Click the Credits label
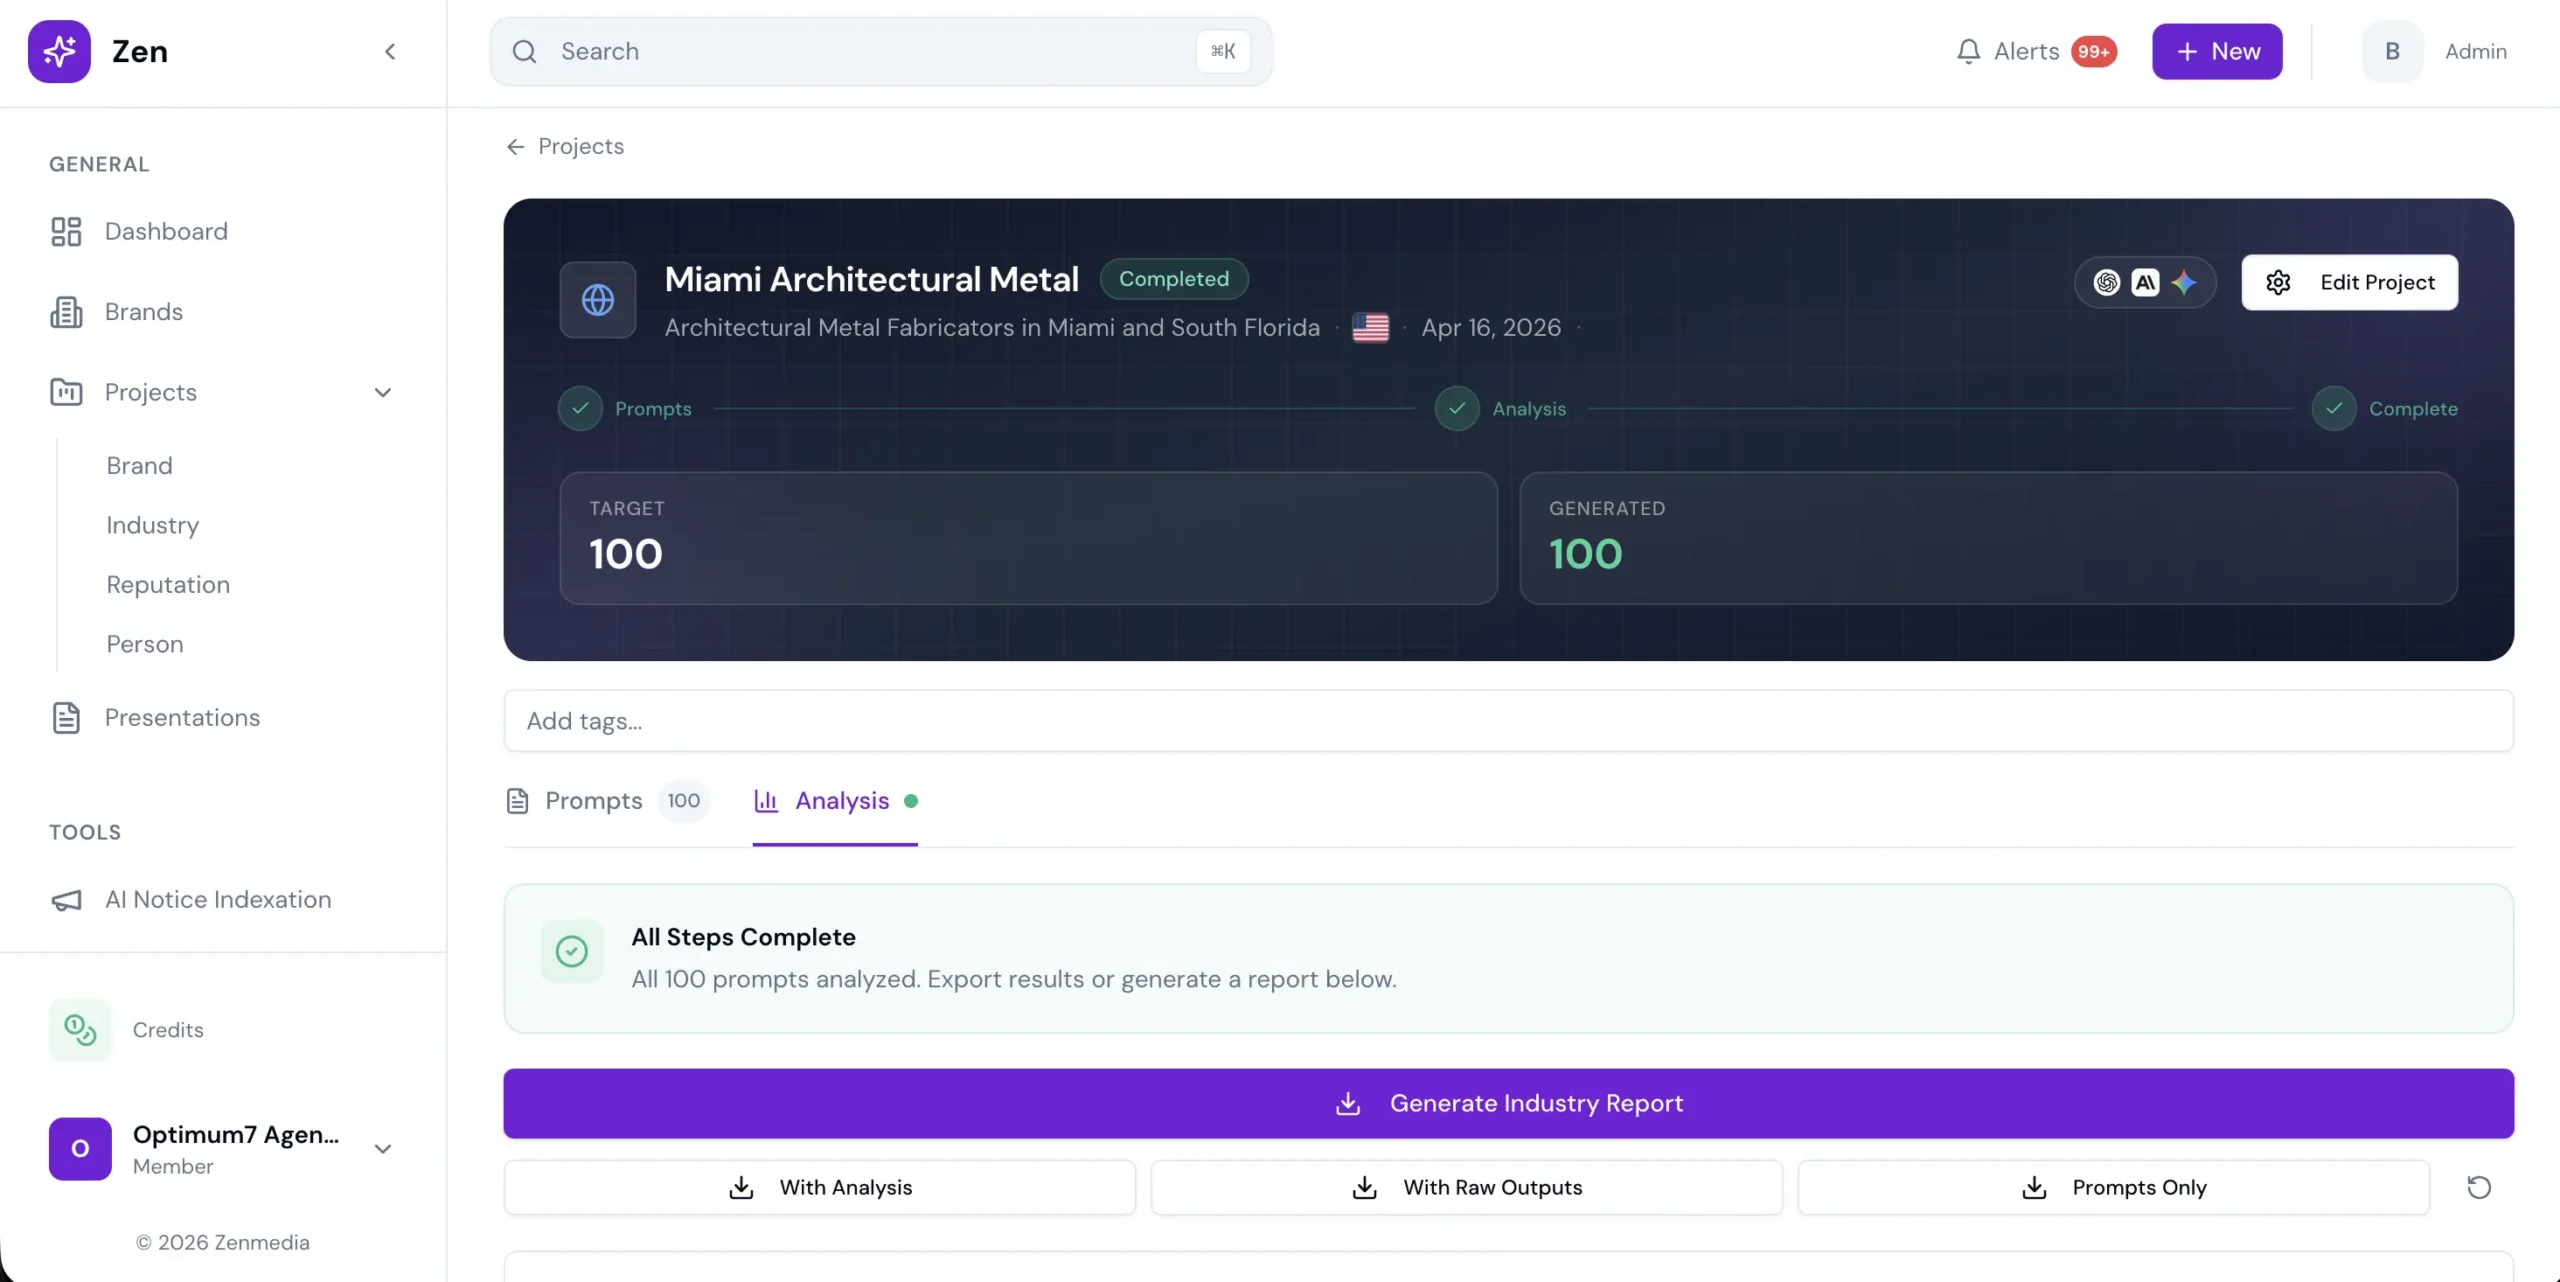This screenshot has height=1282, width=2560. pyautogui.click(x=168, y=1030)
